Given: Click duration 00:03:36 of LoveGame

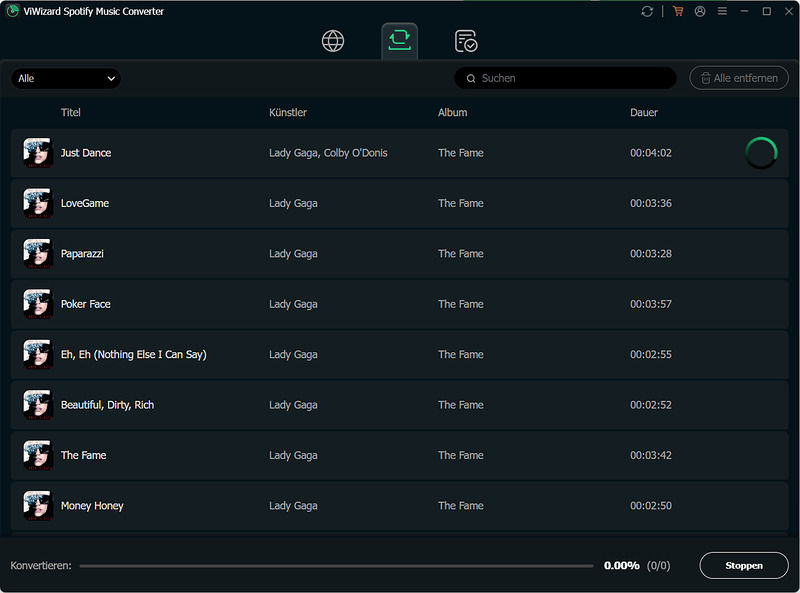Looking at the screenshot, I should (651, 203).
